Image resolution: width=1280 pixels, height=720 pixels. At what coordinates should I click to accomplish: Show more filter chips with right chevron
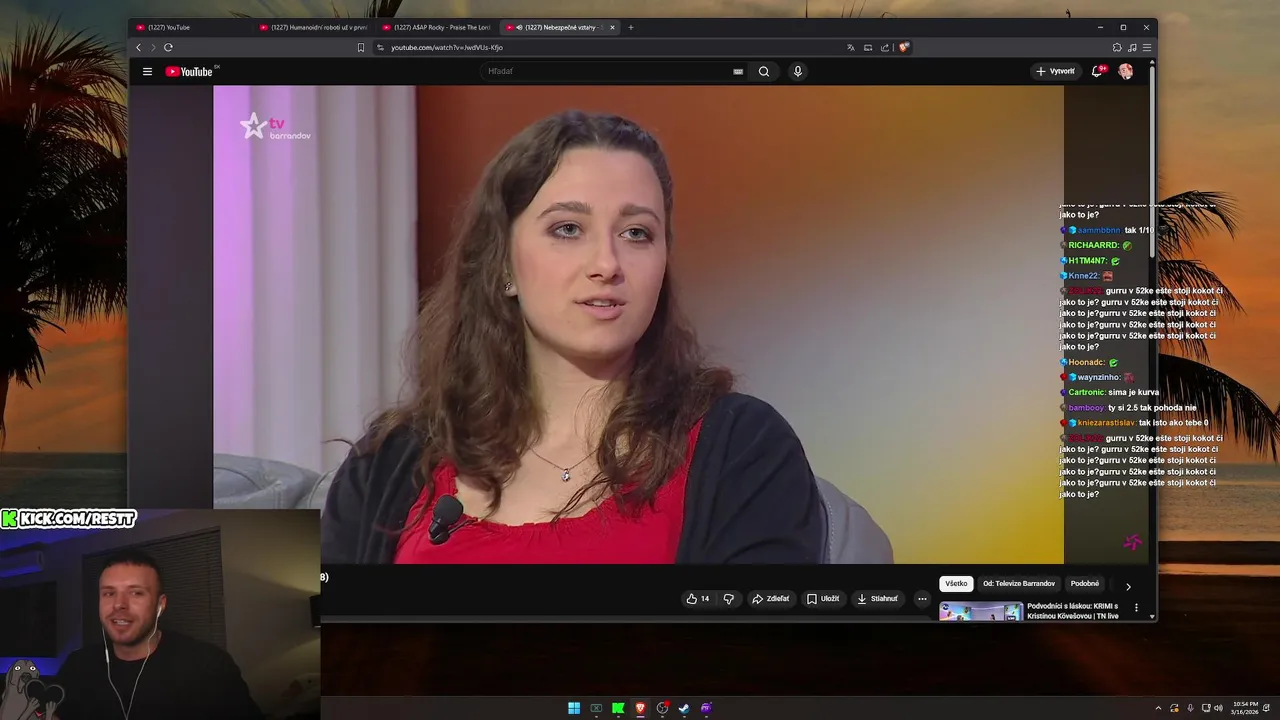coord(1128,586)
